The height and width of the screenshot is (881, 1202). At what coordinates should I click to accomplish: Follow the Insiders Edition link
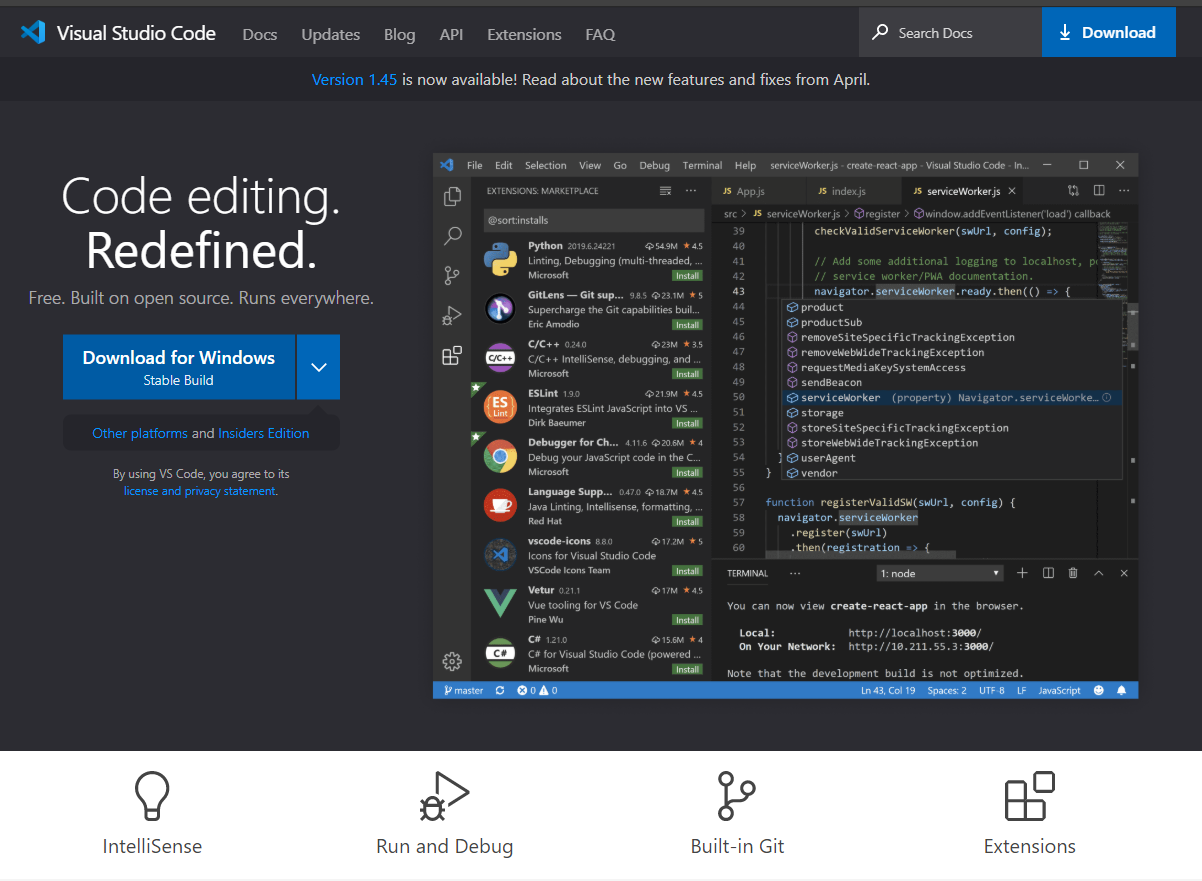264,433
